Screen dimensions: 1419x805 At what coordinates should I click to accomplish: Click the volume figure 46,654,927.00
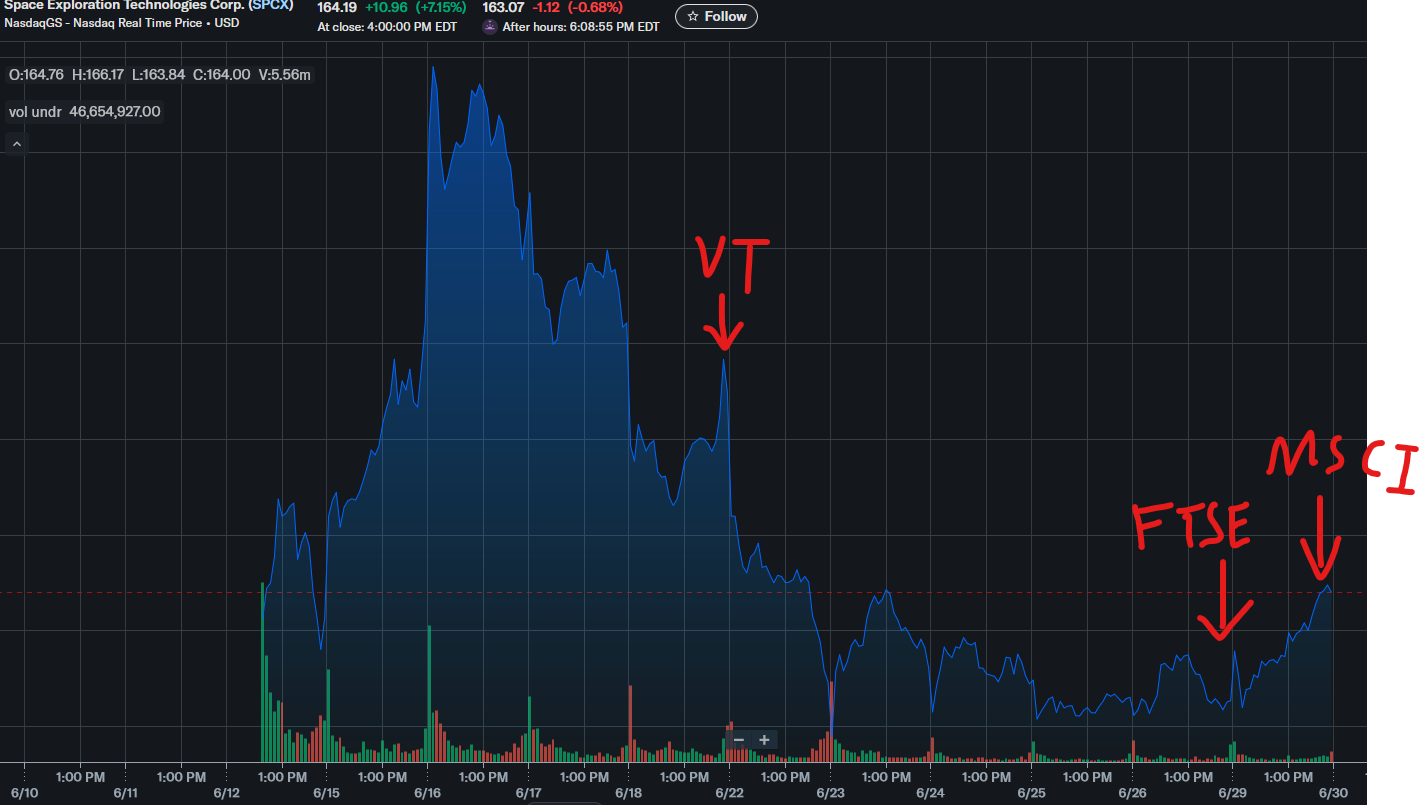[x=115, y=112]
